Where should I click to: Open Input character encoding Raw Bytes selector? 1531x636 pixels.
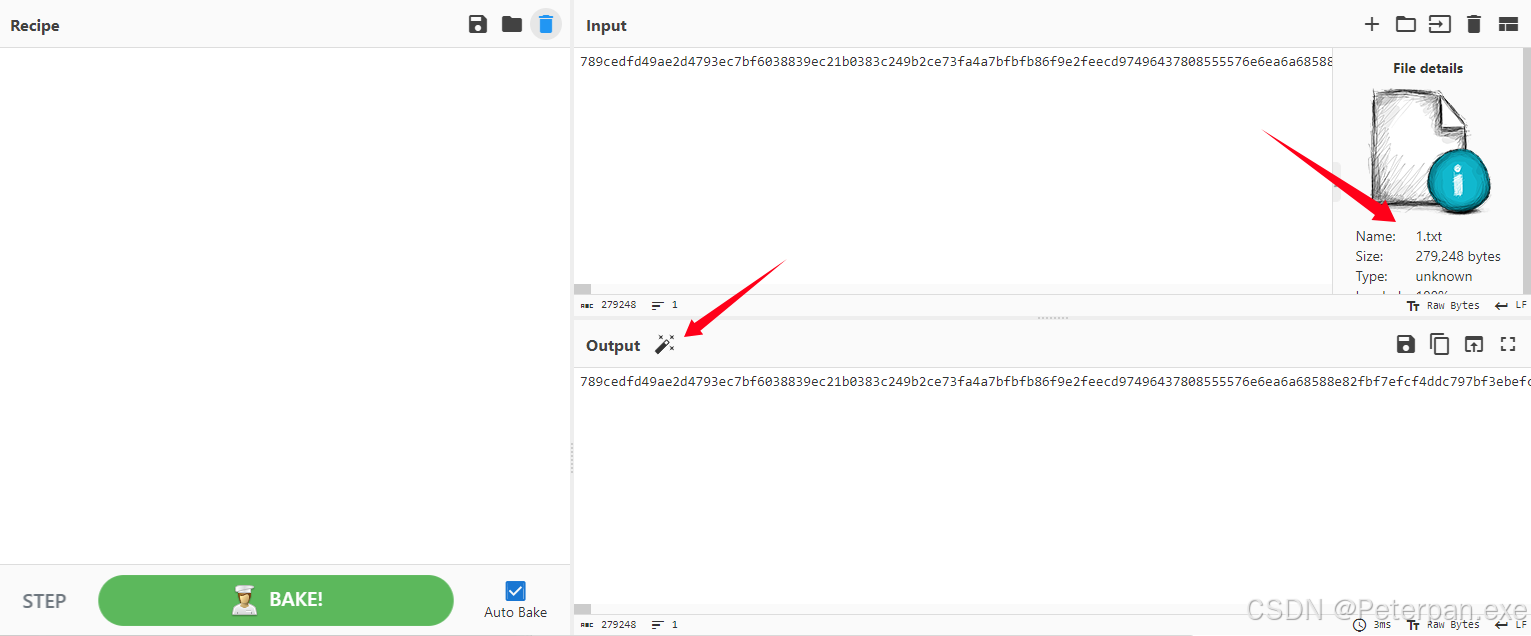coord(1443,306)
